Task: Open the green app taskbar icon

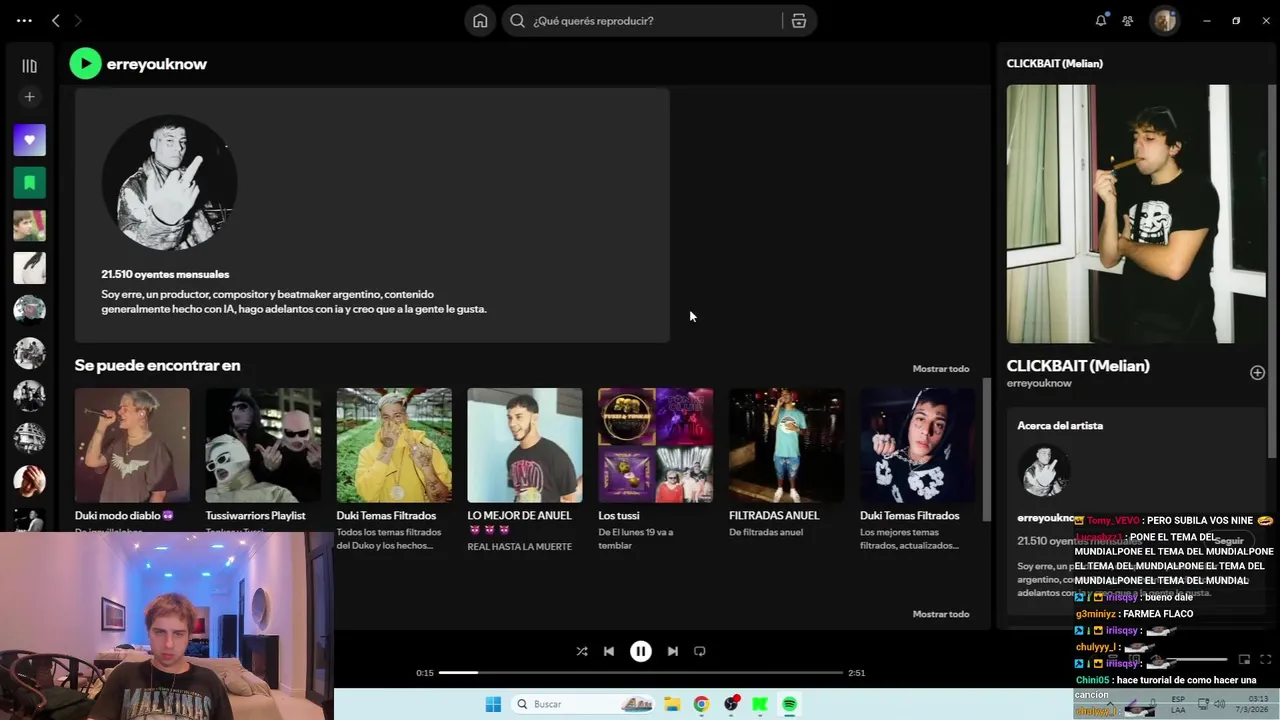Action: 760,704
